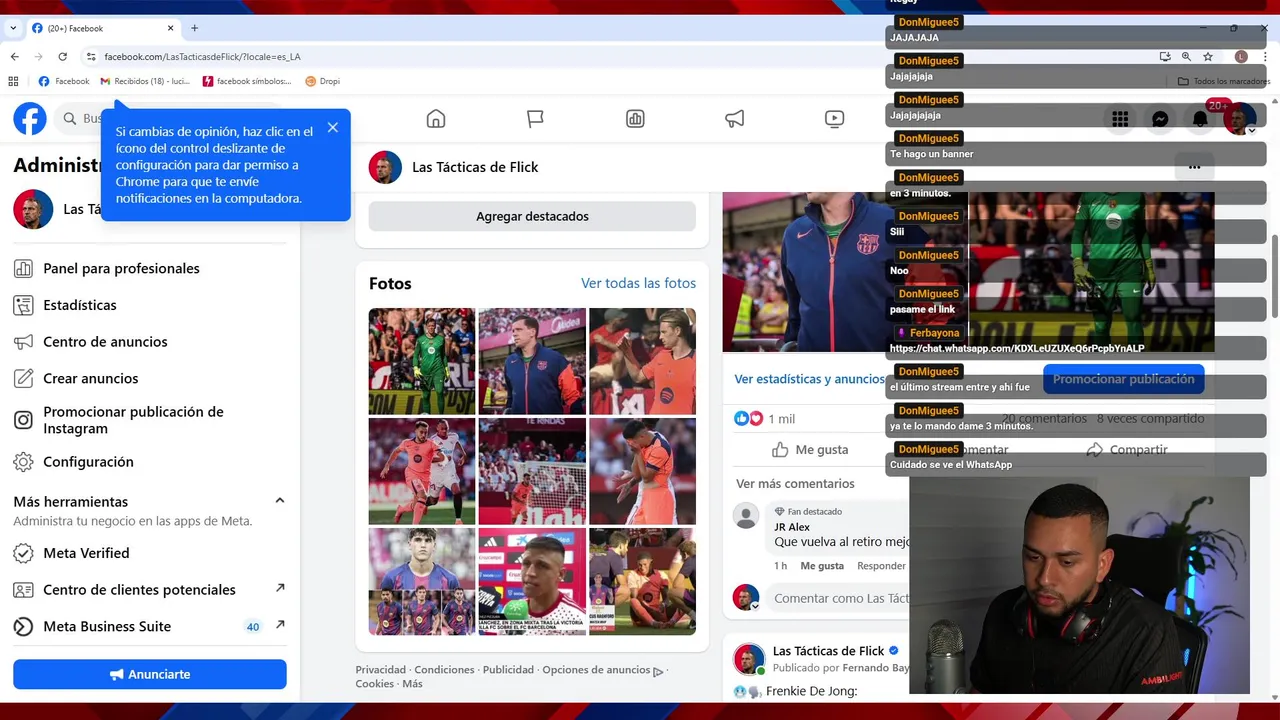Open the Facebook bookmark
The width and height of the screenshot is (1280, 720).
[64, 81]
